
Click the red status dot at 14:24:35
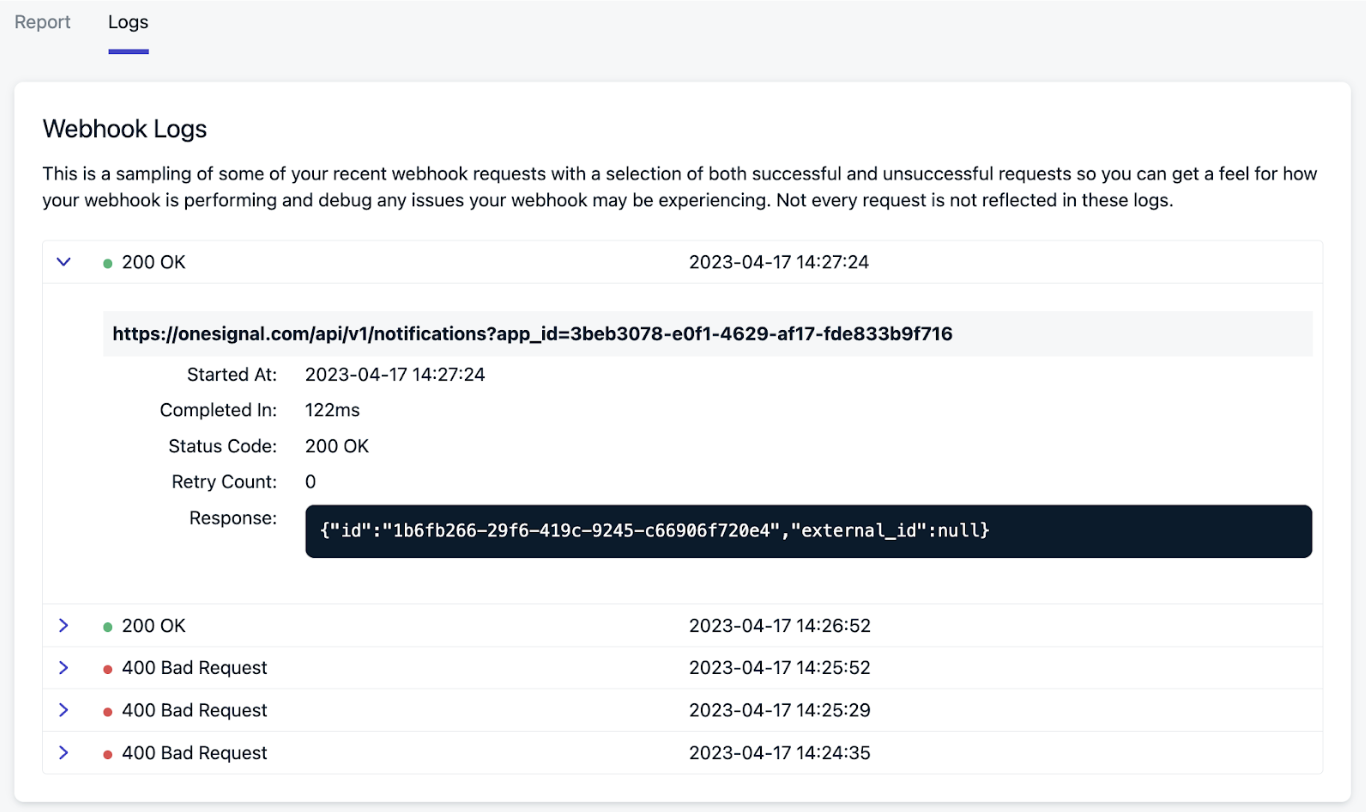coord(108,754)
